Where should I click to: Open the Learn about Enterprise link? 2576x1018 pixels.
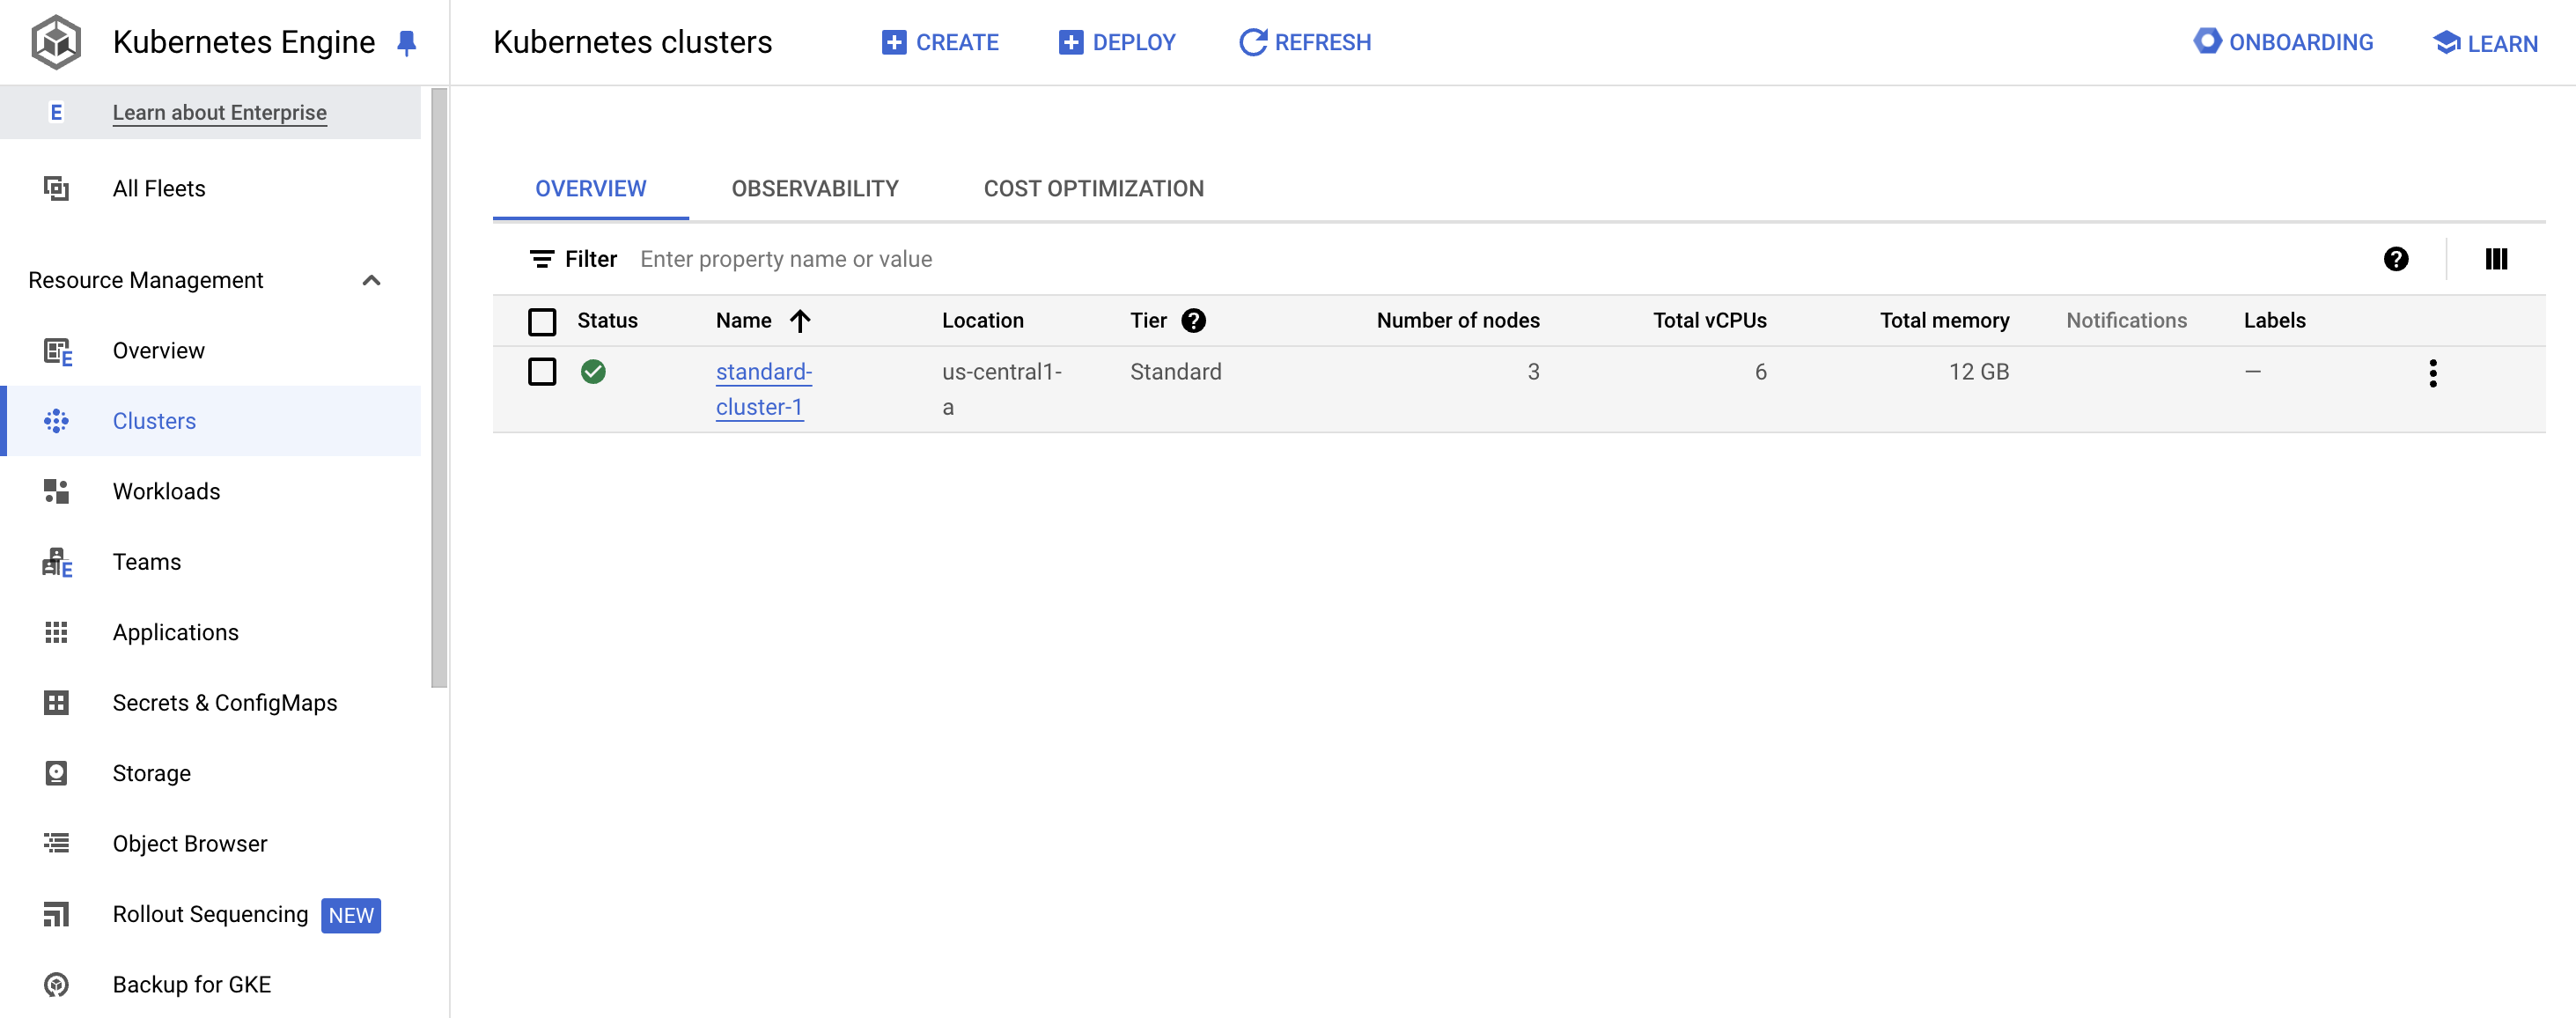(219, 112)
